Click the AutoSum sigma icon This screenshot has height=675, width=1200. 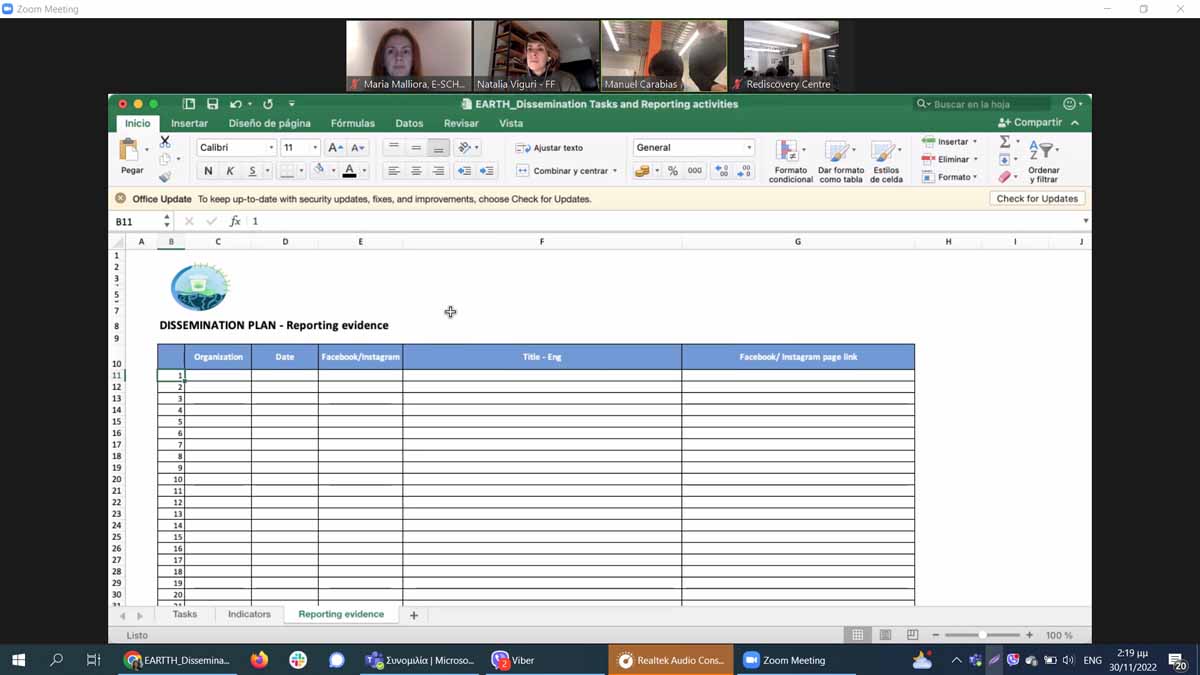coord(1005,142)
